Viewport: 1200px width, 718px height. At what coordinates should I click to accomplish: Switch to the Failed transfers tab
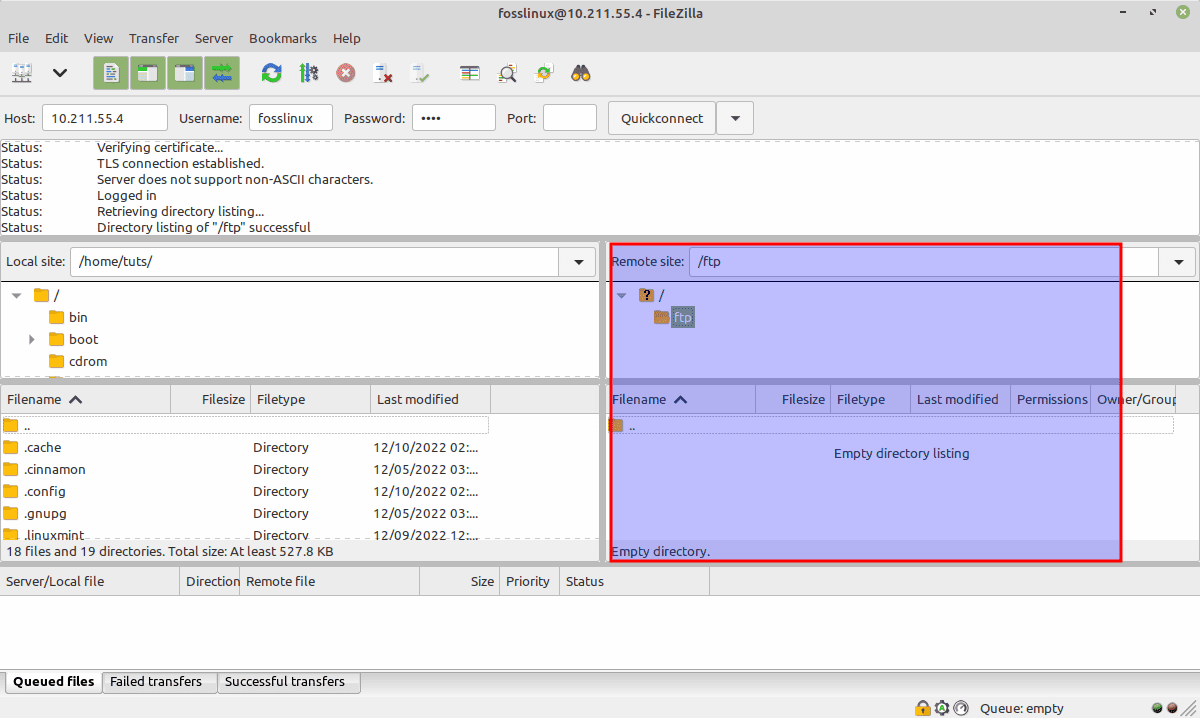[x=158, y=682]
